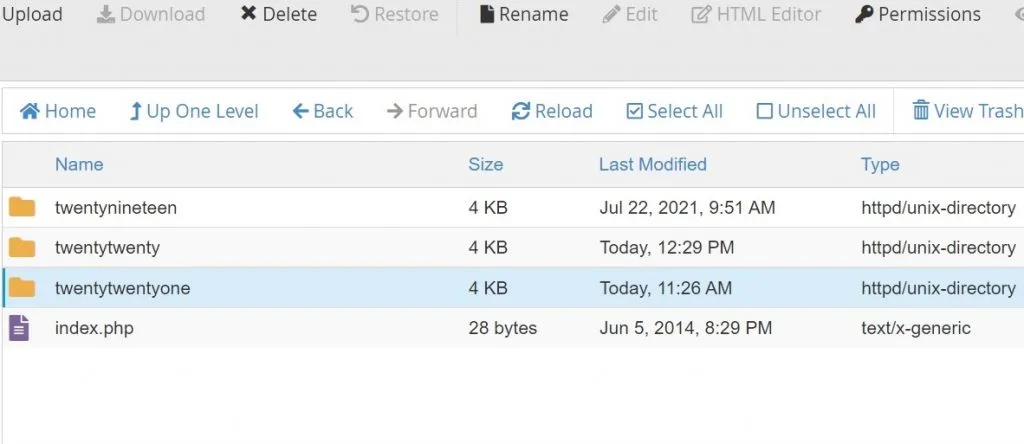This screenshot has height=444, width=1024.
Task: Click the Upload button
Action: click(x=32, y=14)
